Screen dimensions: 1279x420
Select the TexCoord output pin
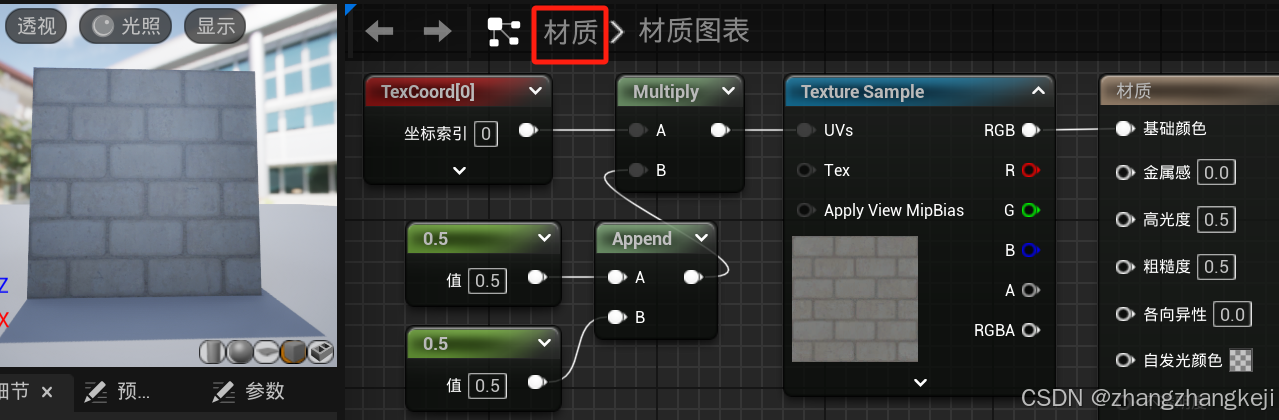528,130
